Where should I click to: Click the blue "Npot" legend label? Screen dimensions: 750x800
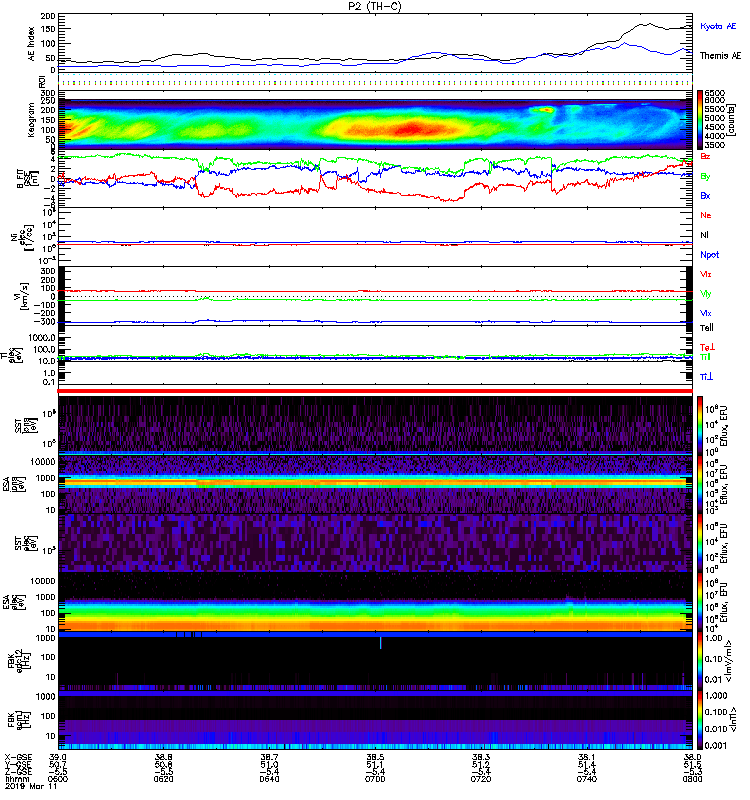[x=709, y=255]
